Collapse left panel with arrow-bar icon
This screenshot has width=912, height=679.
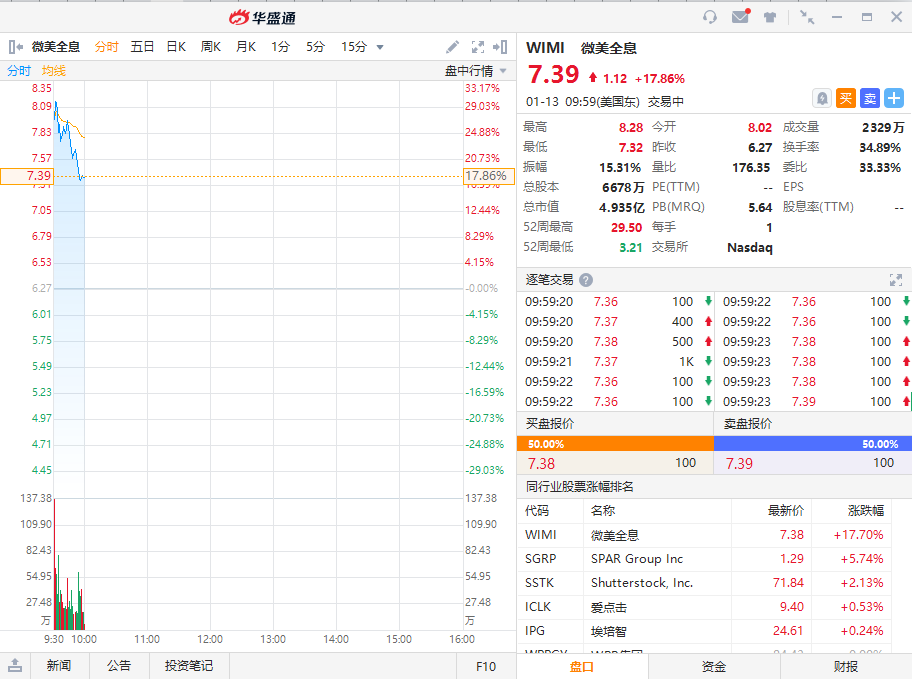(x=16, y=47)
